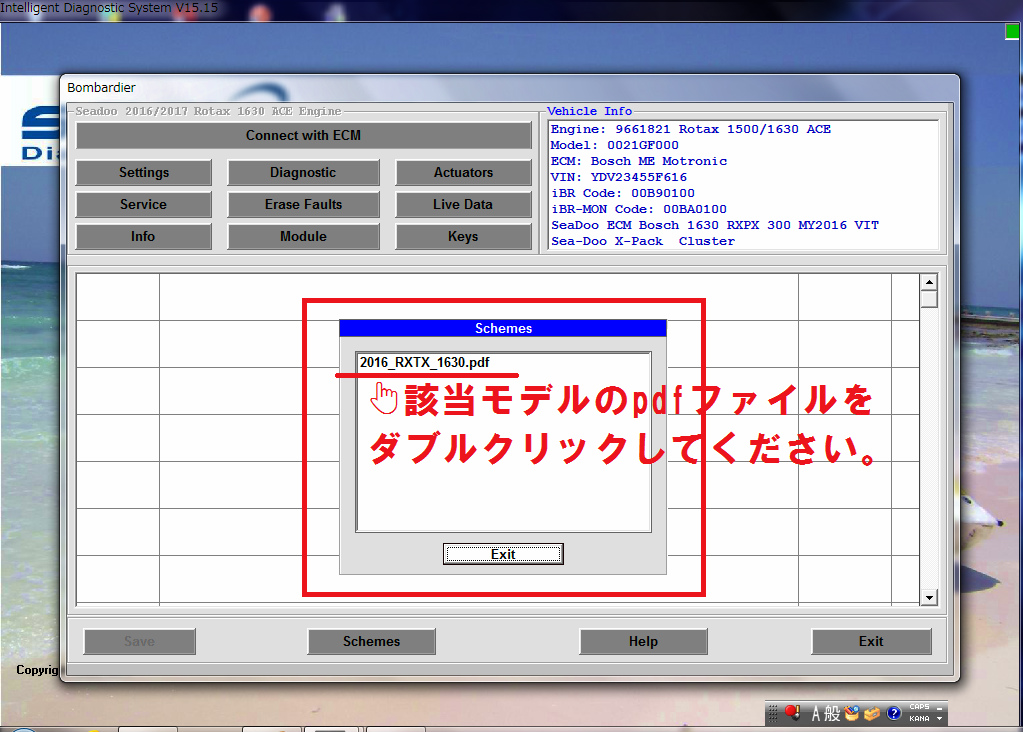Open Help from the bottom bar
The image size is (1023, 732).
click(x=643, y=642)
